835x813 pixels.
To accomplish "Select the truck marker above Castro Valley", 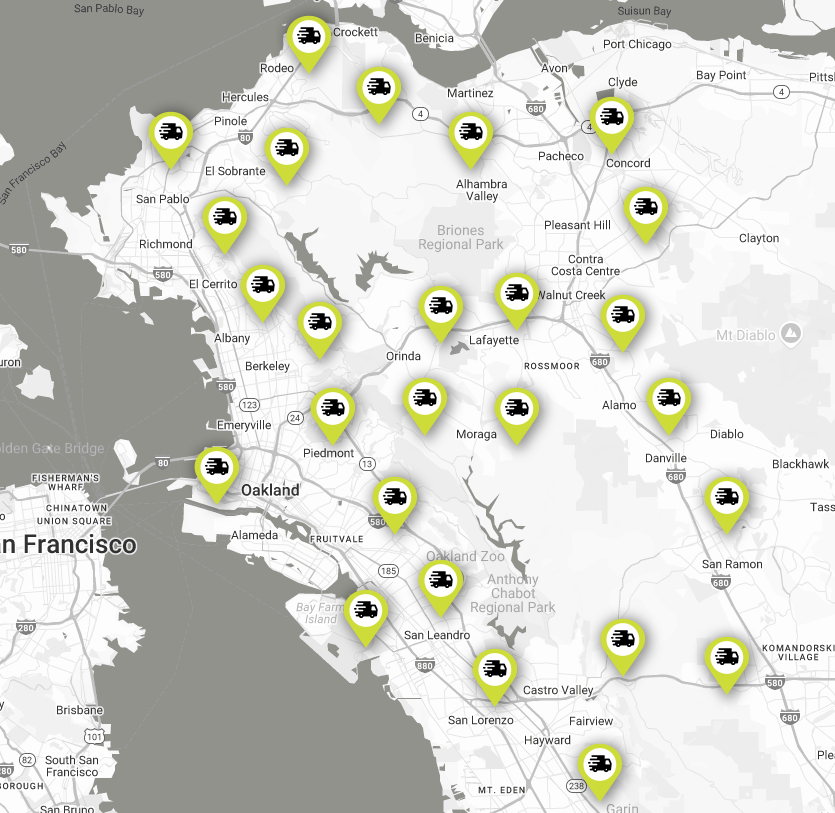I will pyautogui.click(x=622, y=640).
